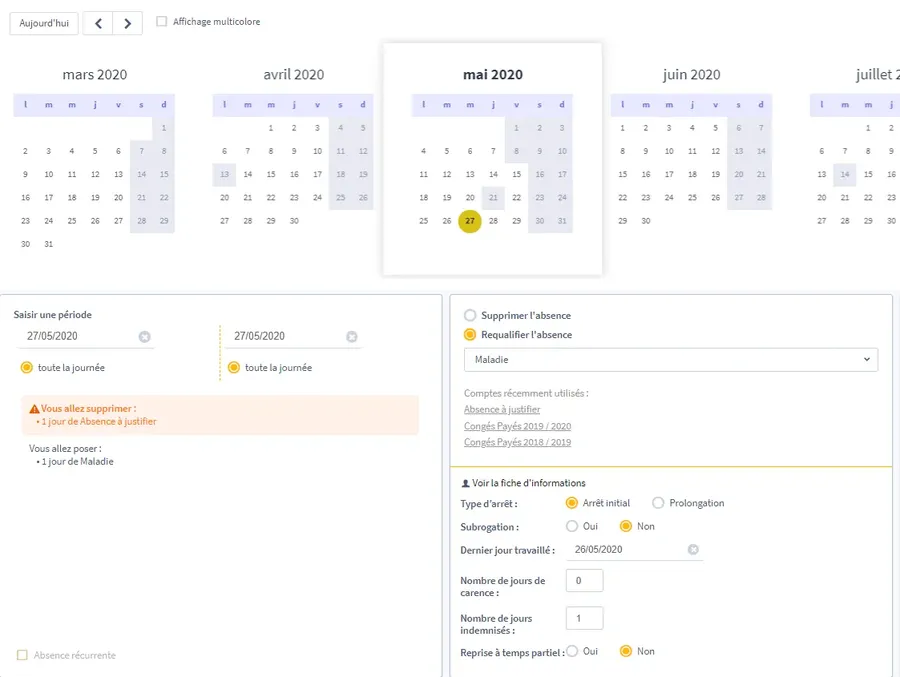Image resolution: width=900 pixels, height=677 pixels.
Task: Choose Prolongation as type d'arrêt
Action: pyautogui.click(x=658, y=503)
